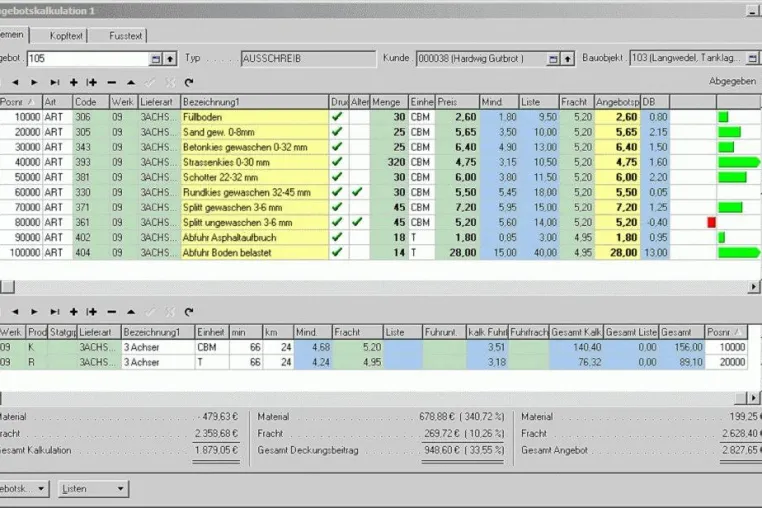Image resolution: width=762 pixels, height=508 pixels.
Task: Switch to Kopftext tab
Action: pyautogui.click(x=66, y=36)
